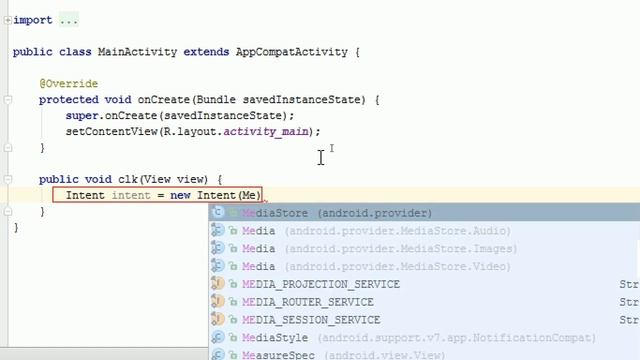Click class icon beside MediaStore.Audio Media
640x360 pixels.
[x=218, y=231]
